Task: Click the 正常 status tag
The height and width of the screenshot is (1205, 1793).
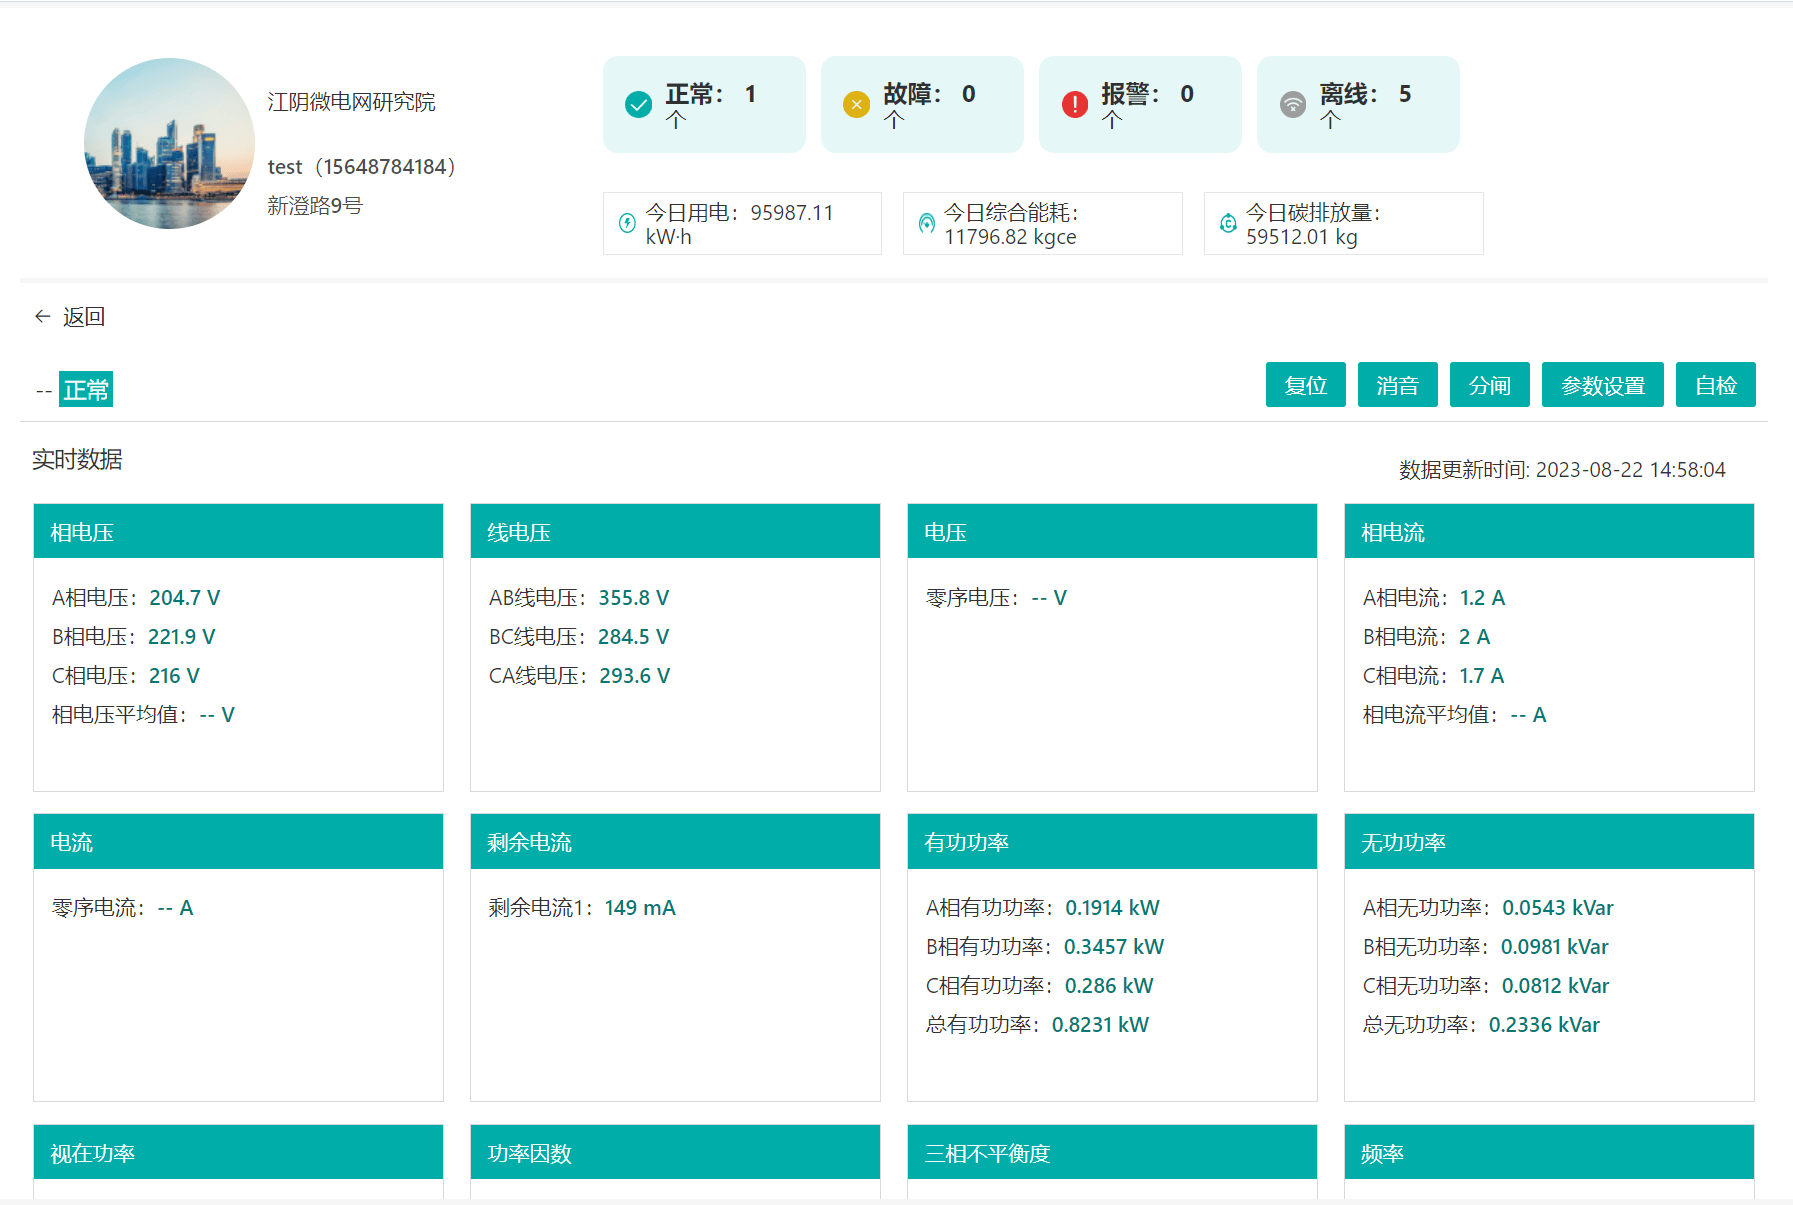Action: point(86,389)
